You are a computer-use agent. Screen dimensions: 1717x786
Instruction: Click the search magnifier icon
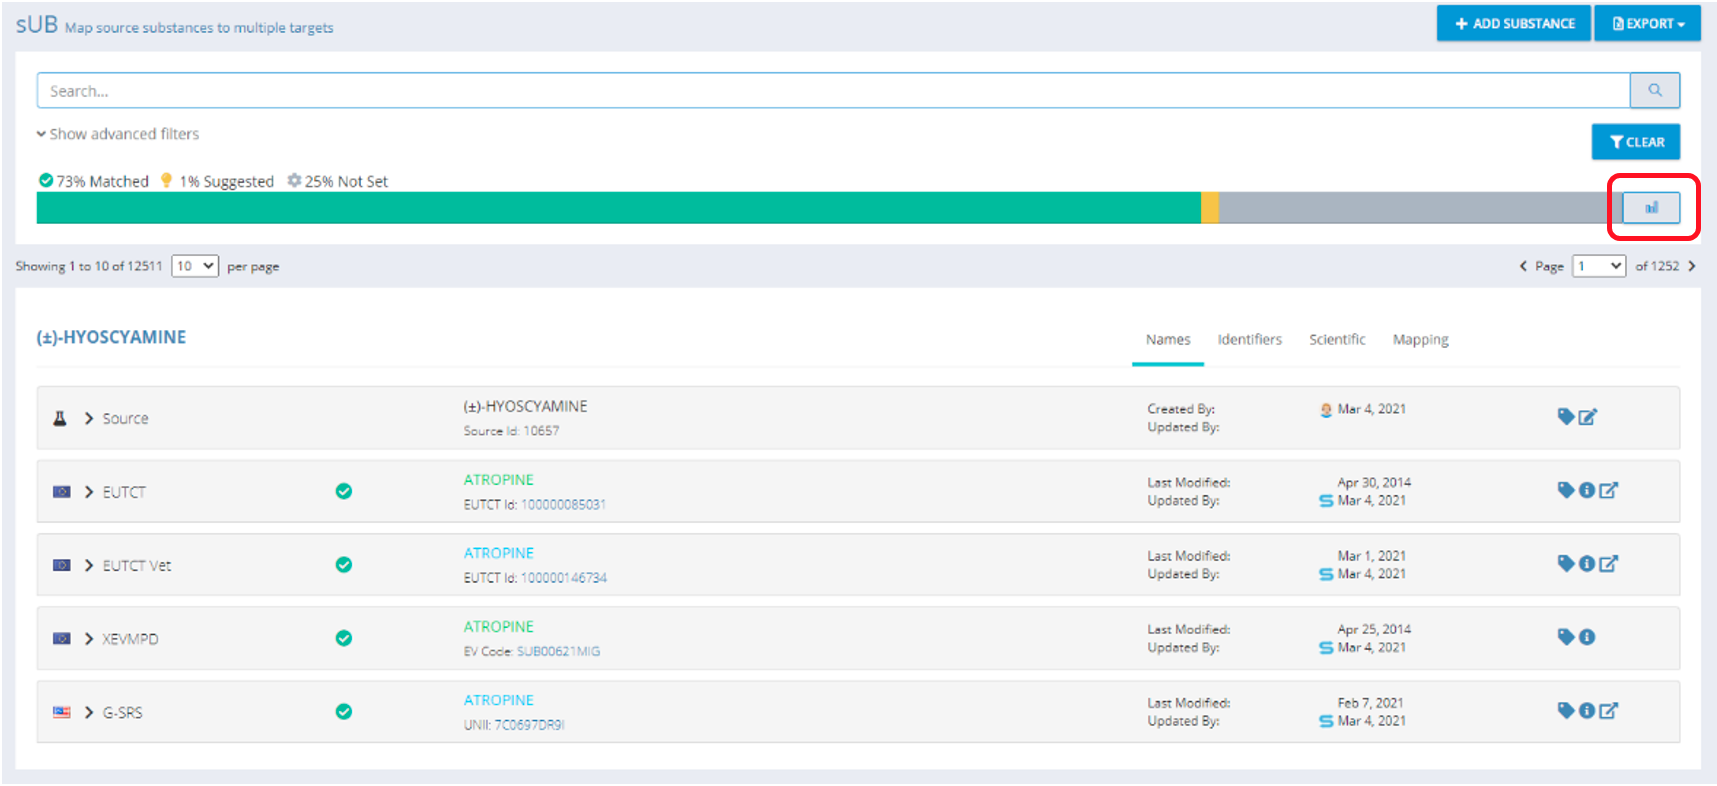point(1655,90)
